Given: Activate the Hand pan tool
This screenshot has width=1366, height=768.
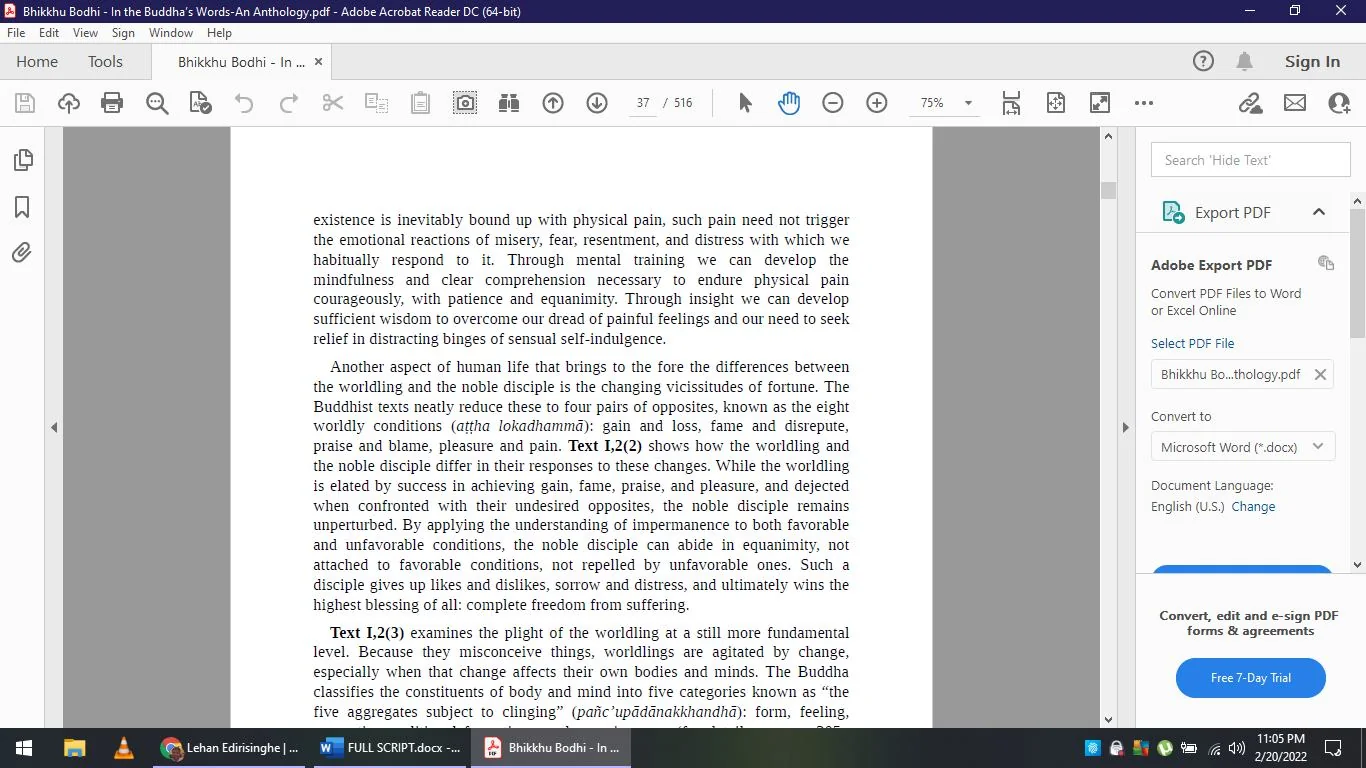Looking at the screenshot, I should click(789, 103).
